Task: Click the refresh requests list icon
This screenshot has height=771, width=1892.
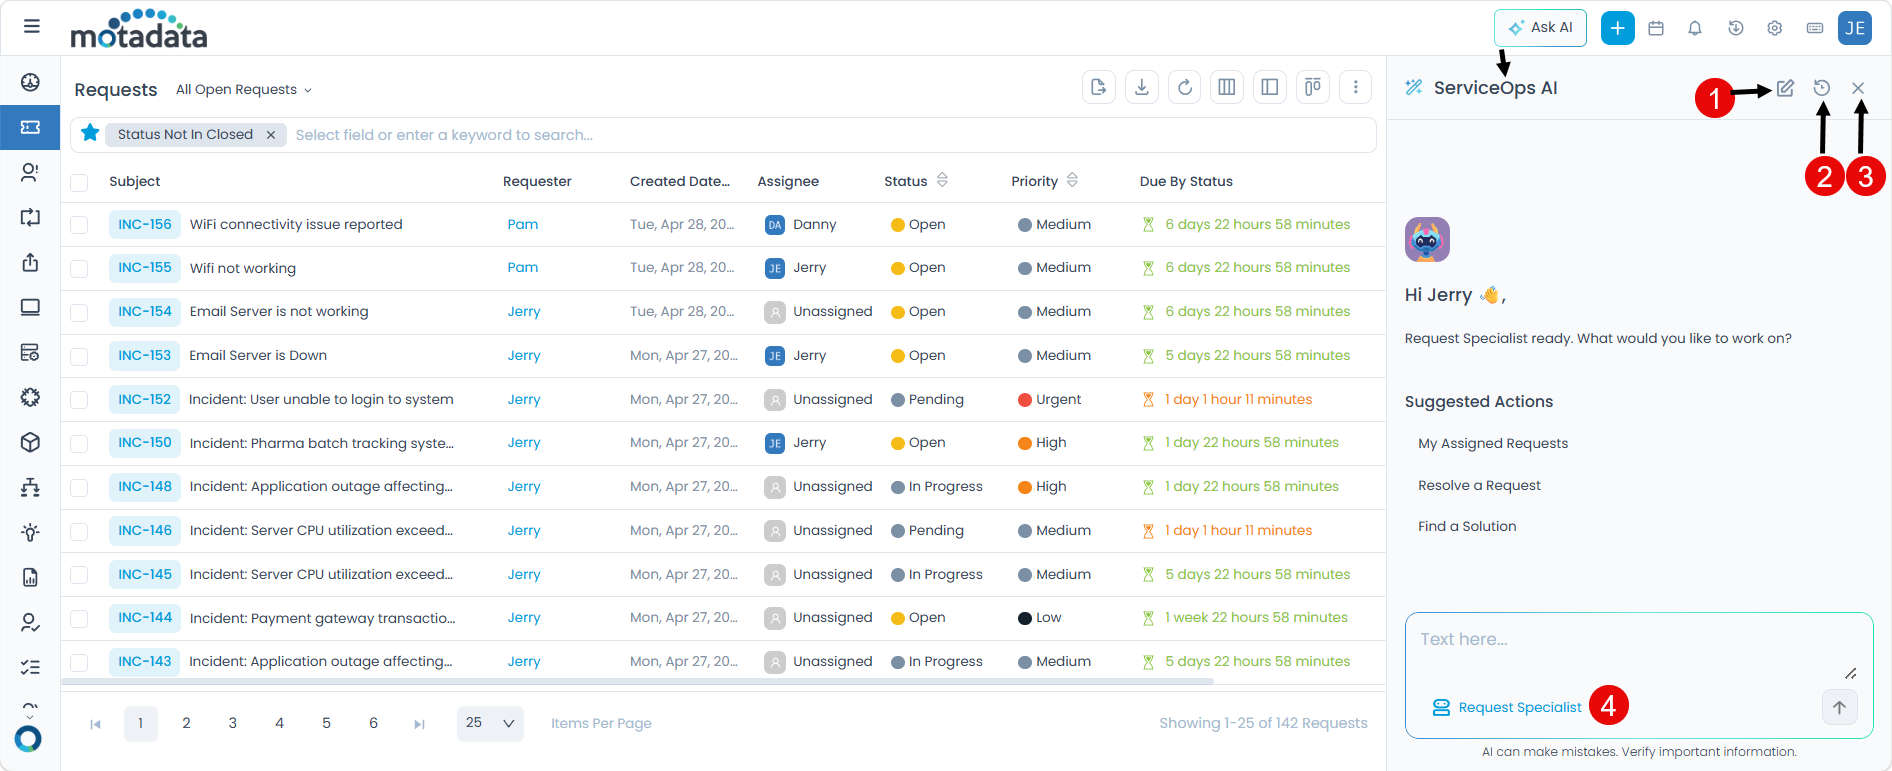Action: (x=1185, y=88)
